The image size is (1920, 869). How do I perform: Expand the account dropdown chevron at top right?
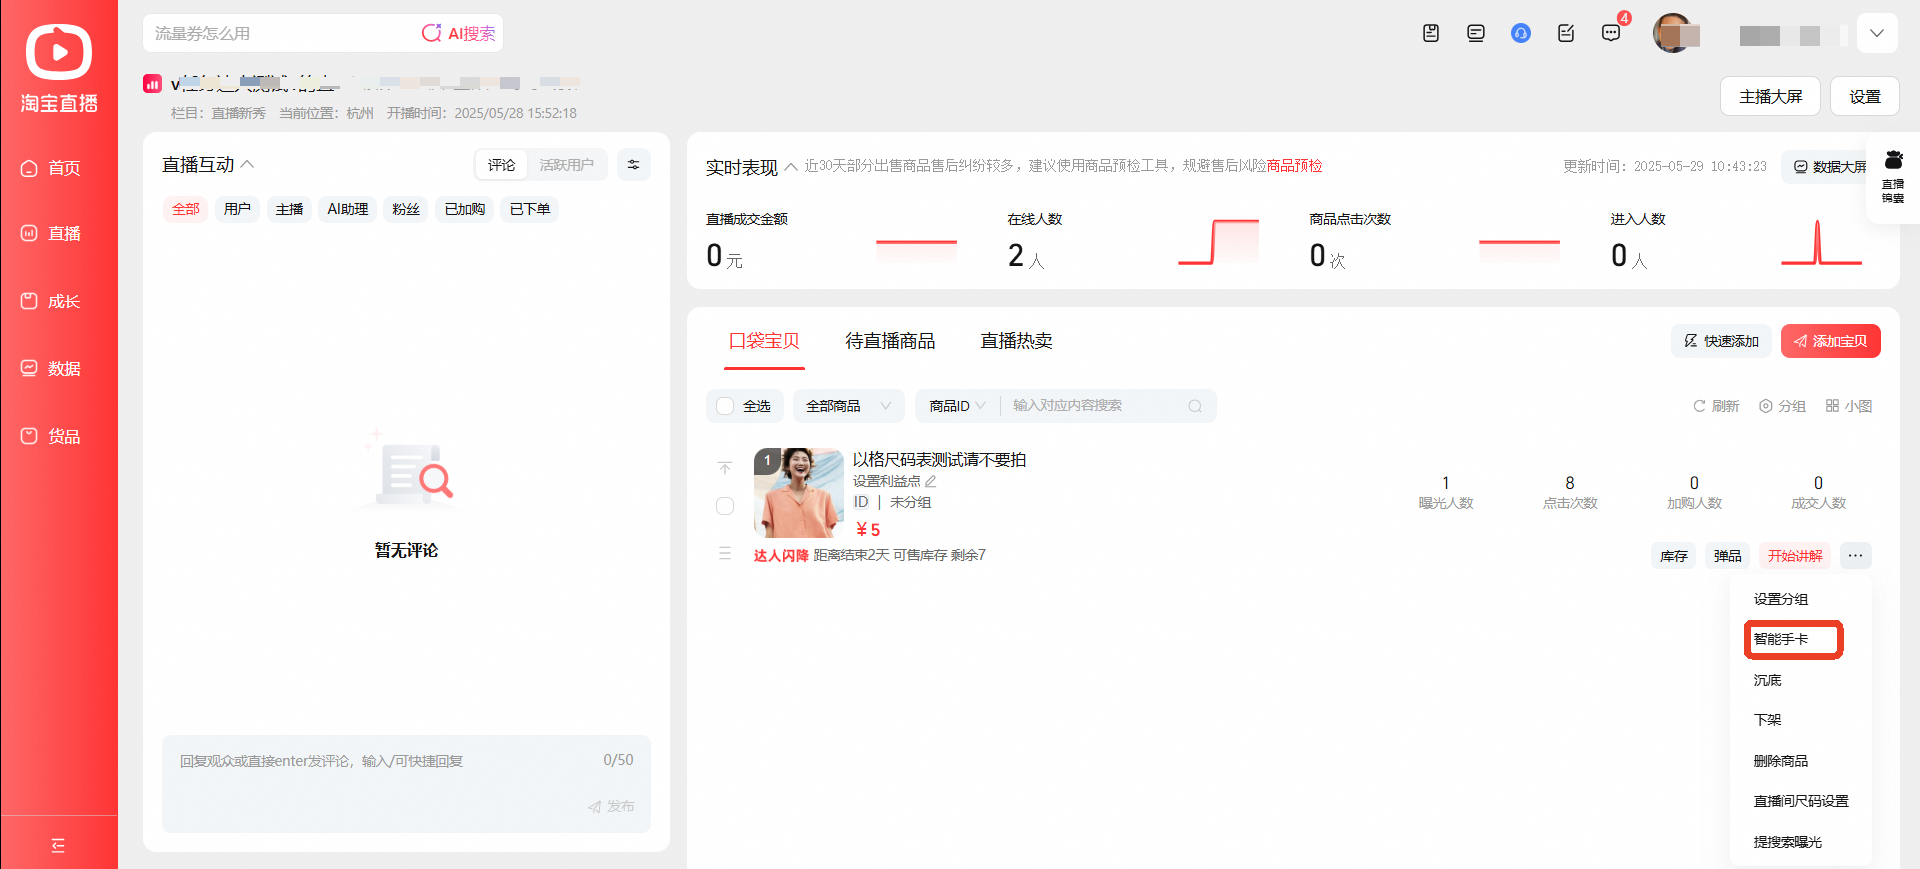tap(1877, 33)
